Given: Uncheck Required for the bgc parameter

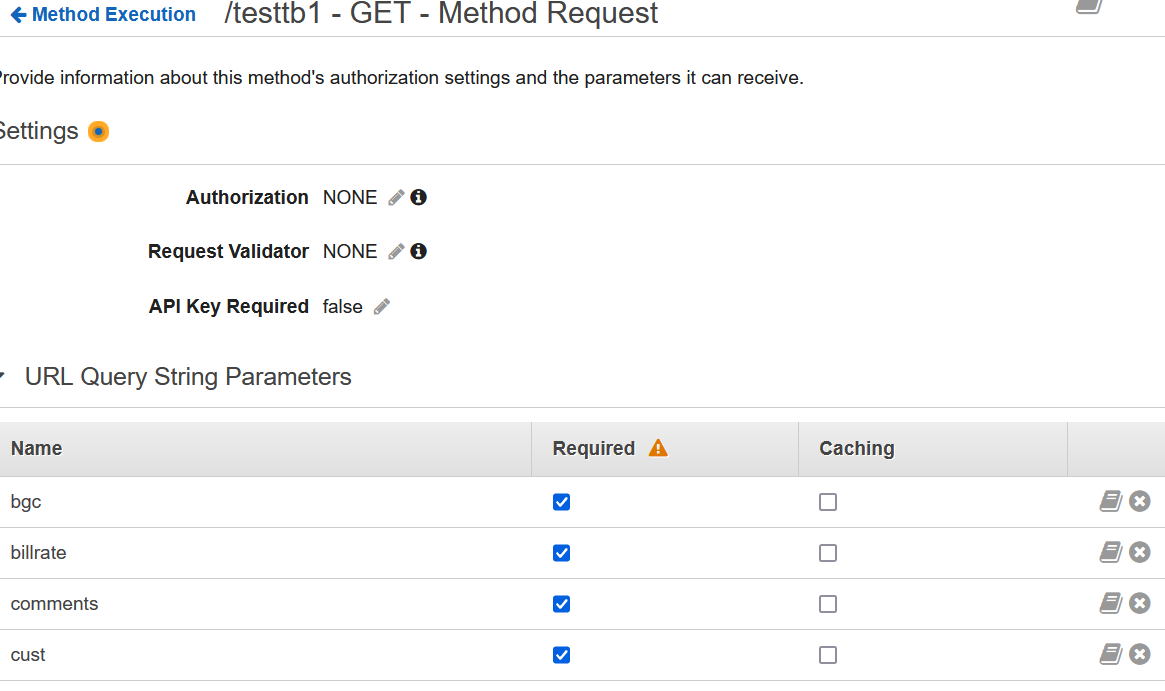Looking at the screenshot, I should coord(562,502).
